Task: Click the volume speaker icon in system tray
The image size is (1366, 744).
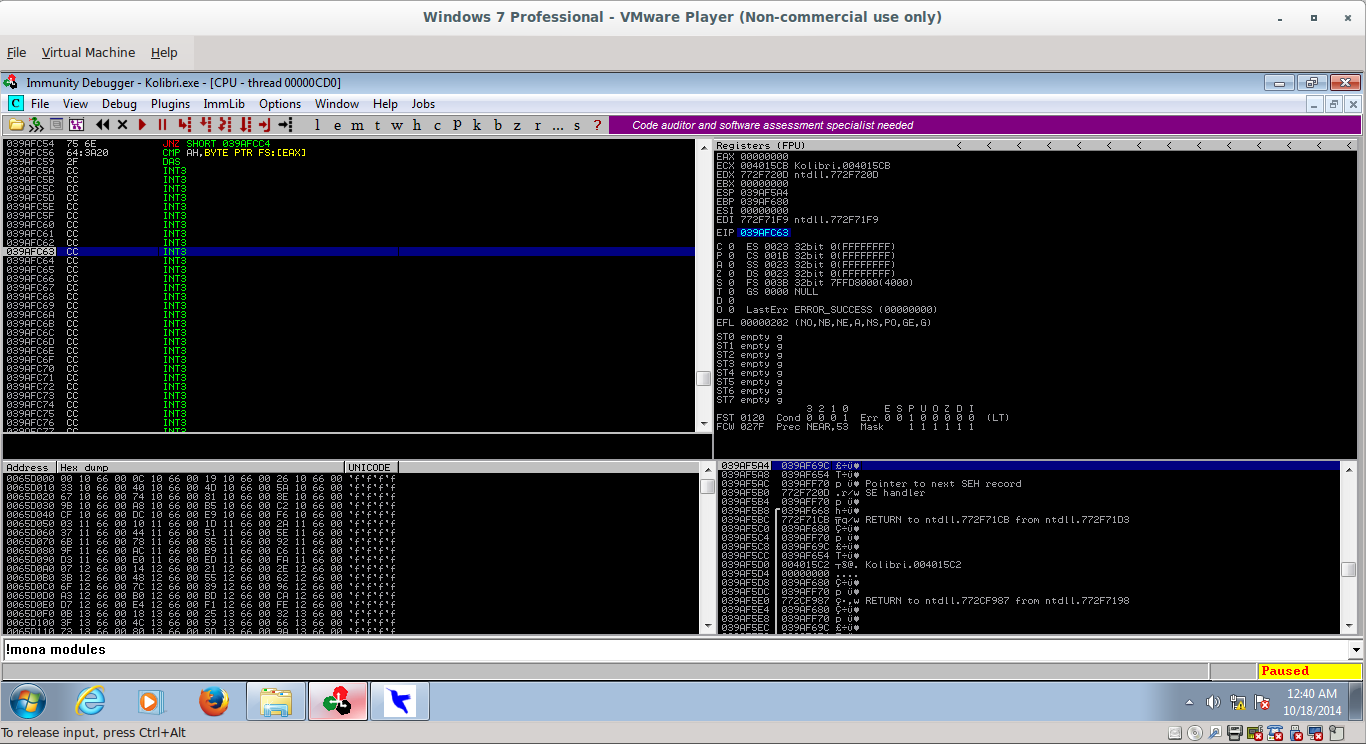Action: (1213, 702)
